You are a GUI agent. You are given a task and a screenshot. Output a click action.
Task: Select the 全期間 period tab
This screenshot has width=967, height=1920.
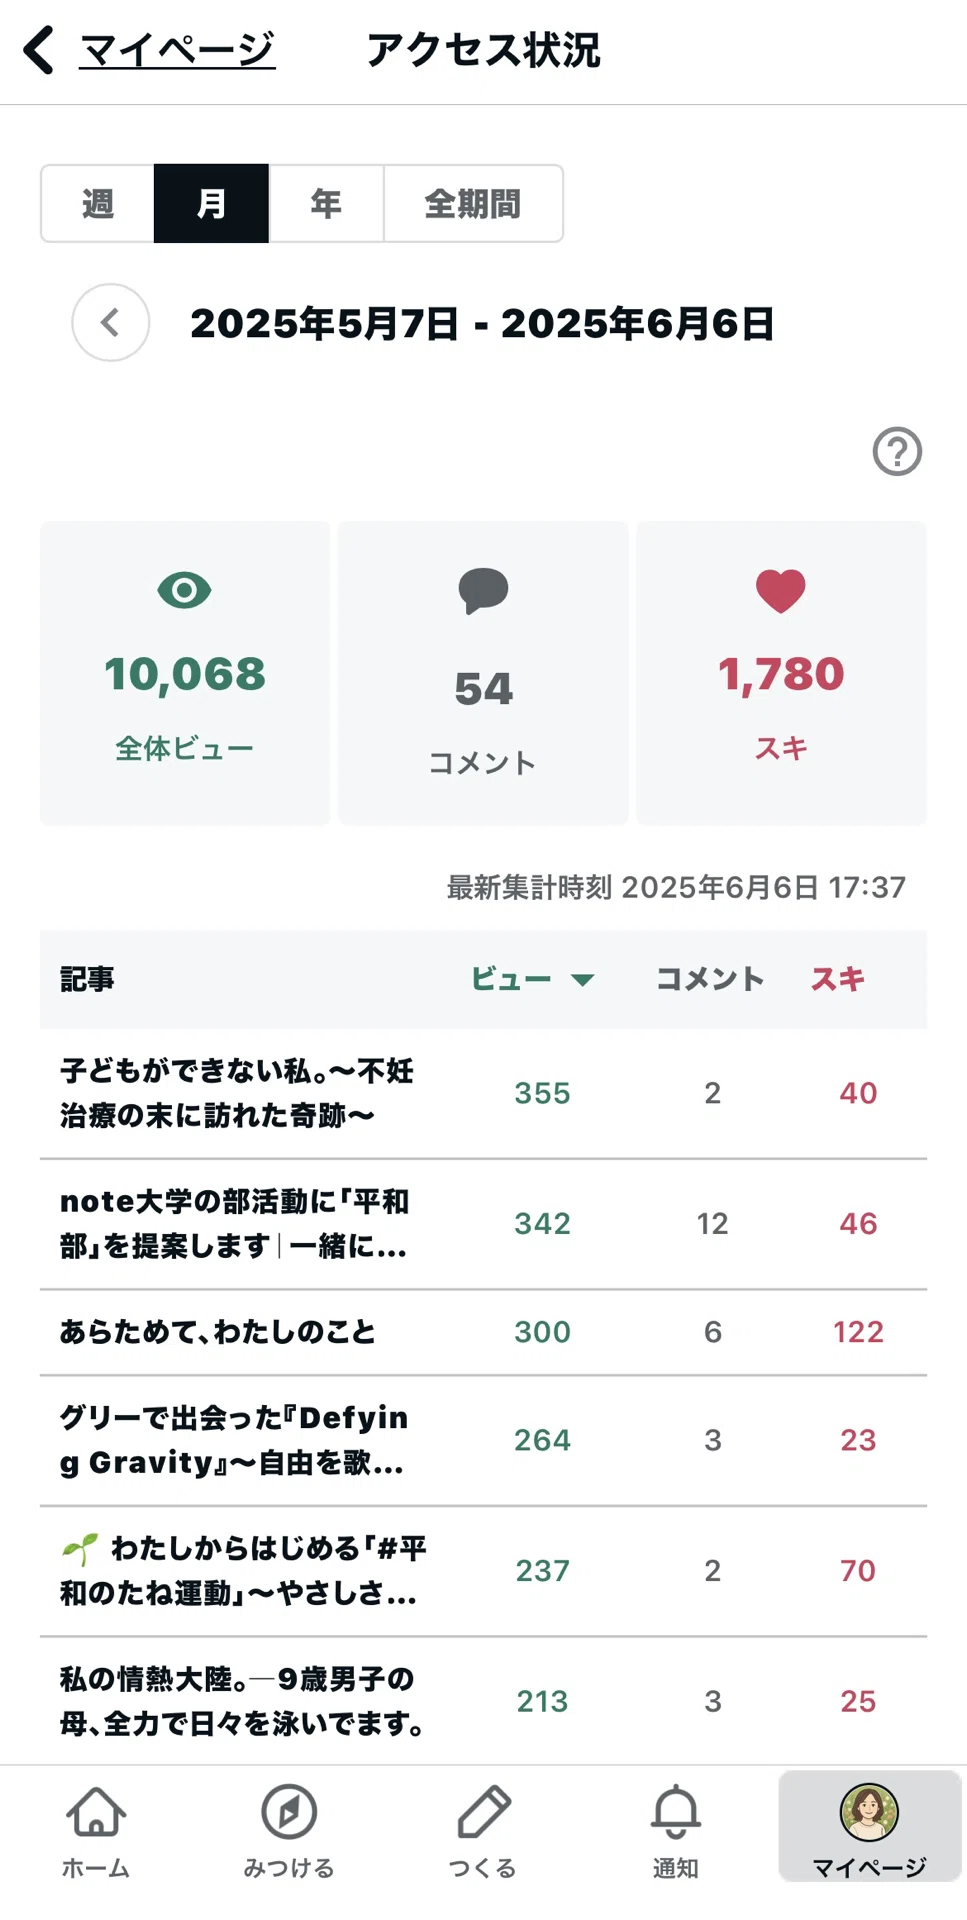coord(473,204)
